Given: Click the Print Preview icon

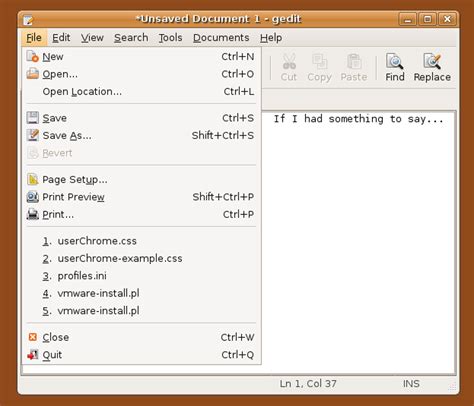Looking at the screenshot, I should click(x=33, y=197).
